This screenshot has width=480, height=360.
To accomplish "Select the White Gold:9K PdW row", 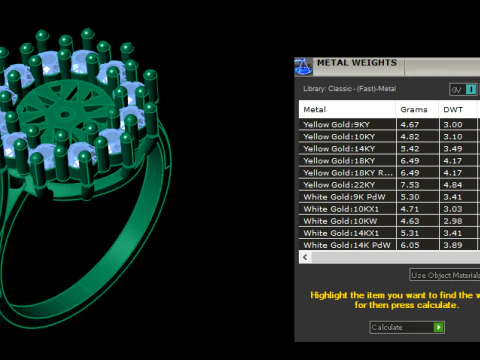I will pyautogui.click(x=389, y=197).
